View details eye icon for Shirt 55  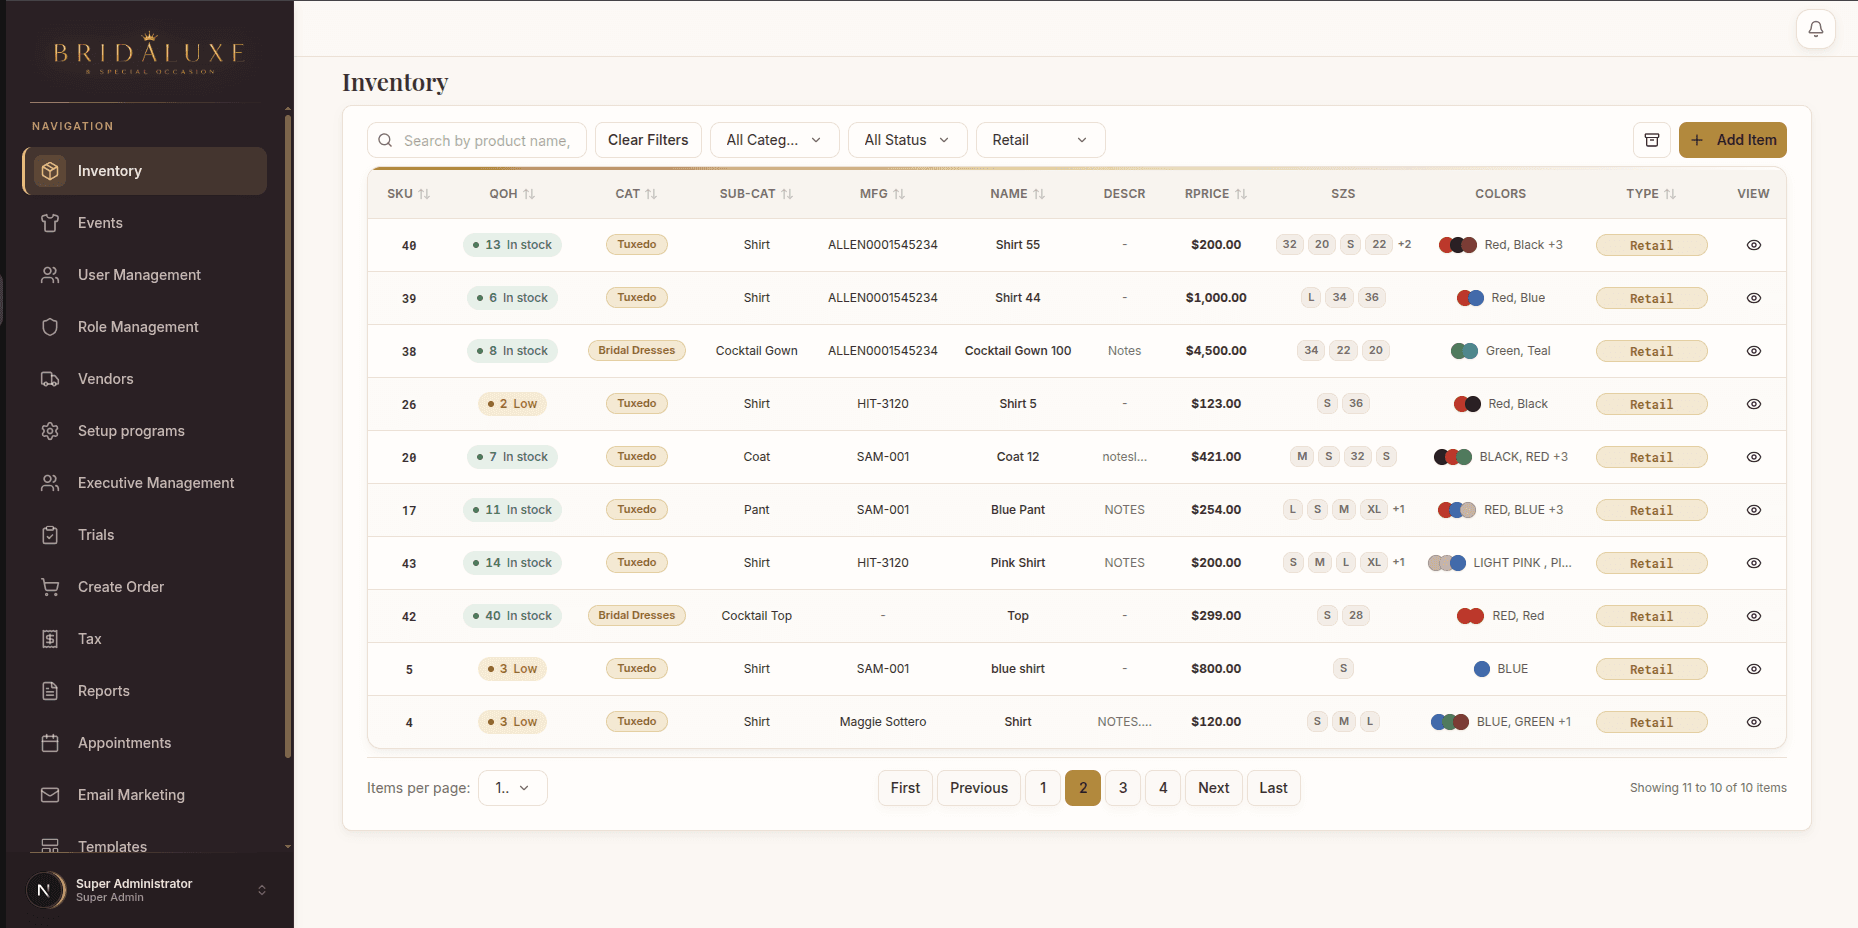[x=1754, y=245]
